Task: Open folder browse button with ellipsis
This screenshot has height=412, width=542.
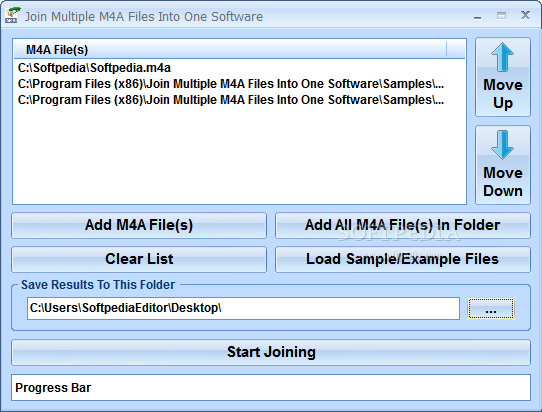Action: click(491, 308)
